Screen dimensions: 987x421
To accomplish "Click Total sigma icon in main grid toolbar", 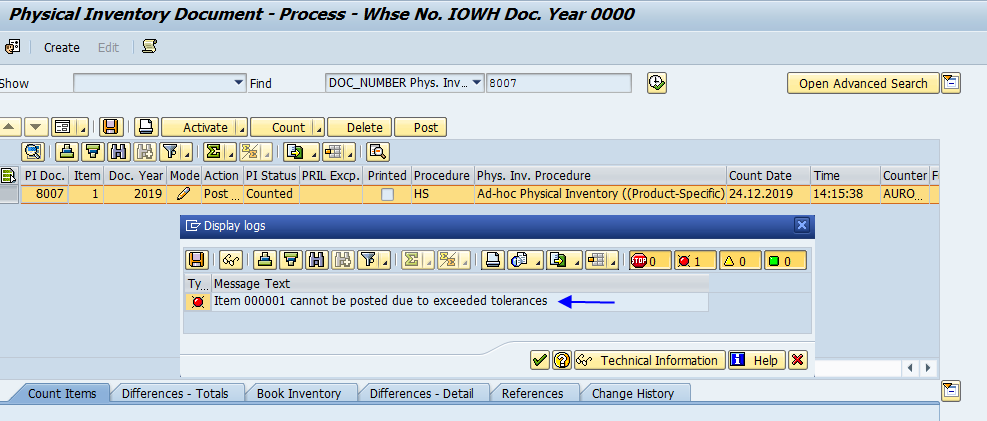I will (212, 151).
